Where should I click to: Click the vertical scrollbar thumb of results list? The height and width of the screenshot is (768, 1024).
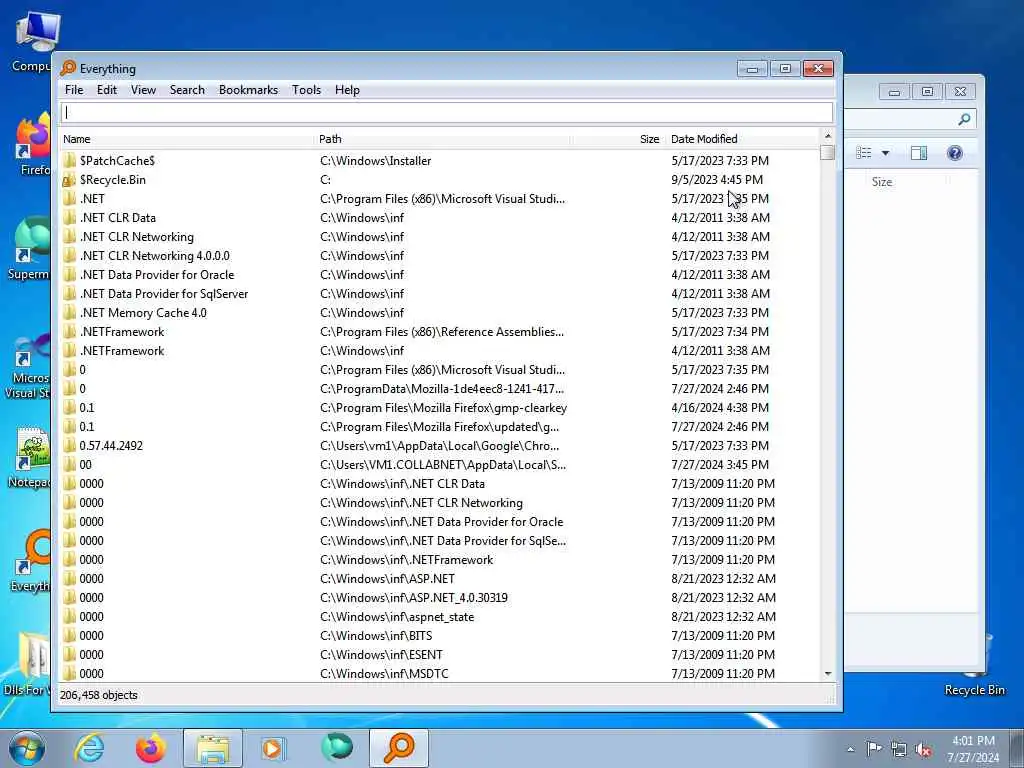click(827, 152)
